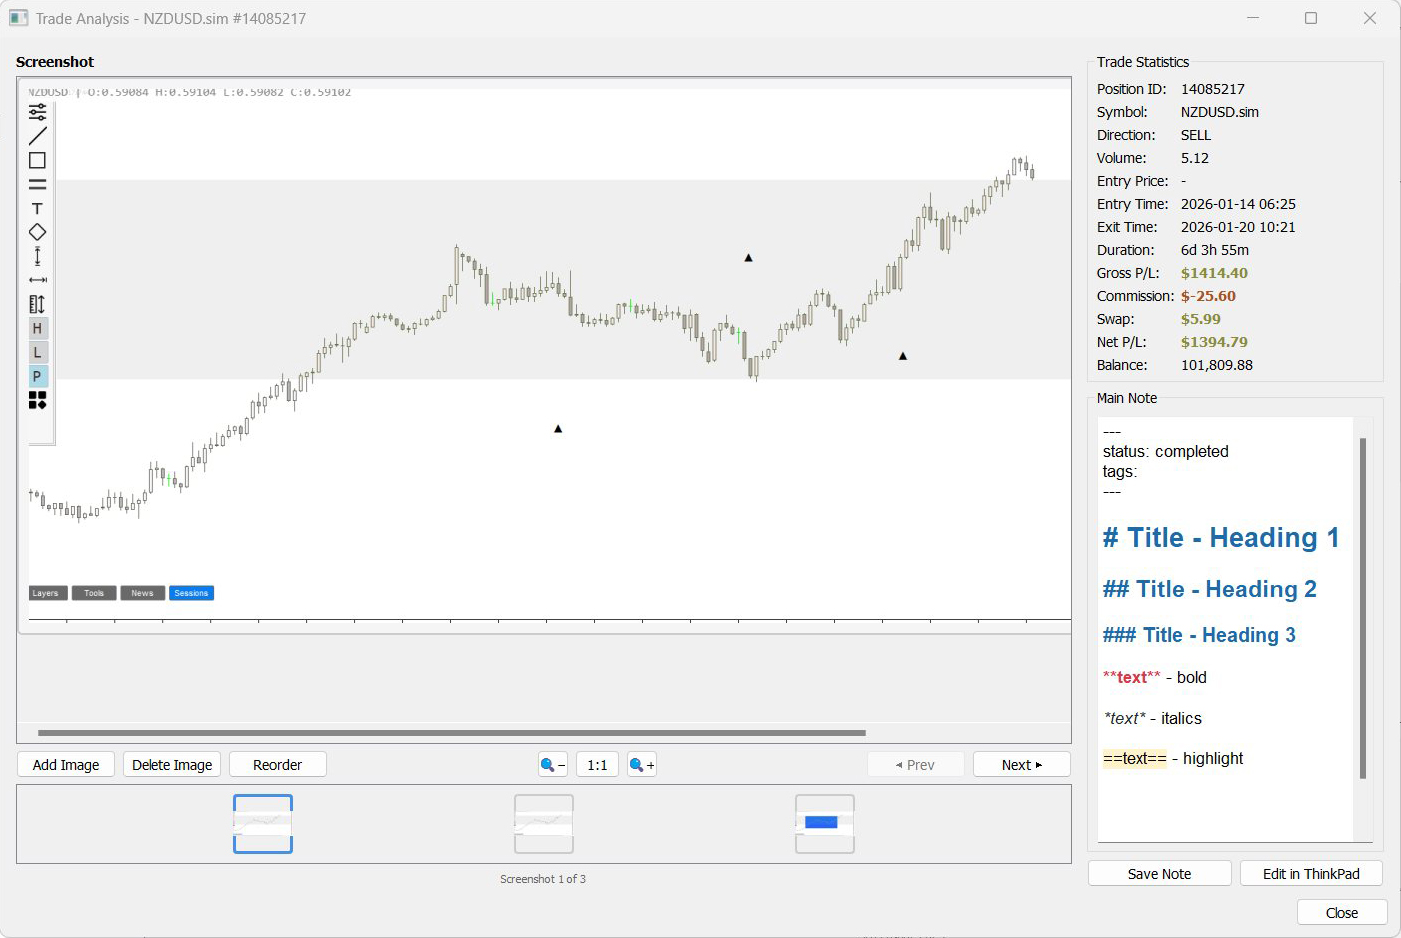Save the trade note
This screenshot has height=938, width=1401.
click(x=1159, y=873)
